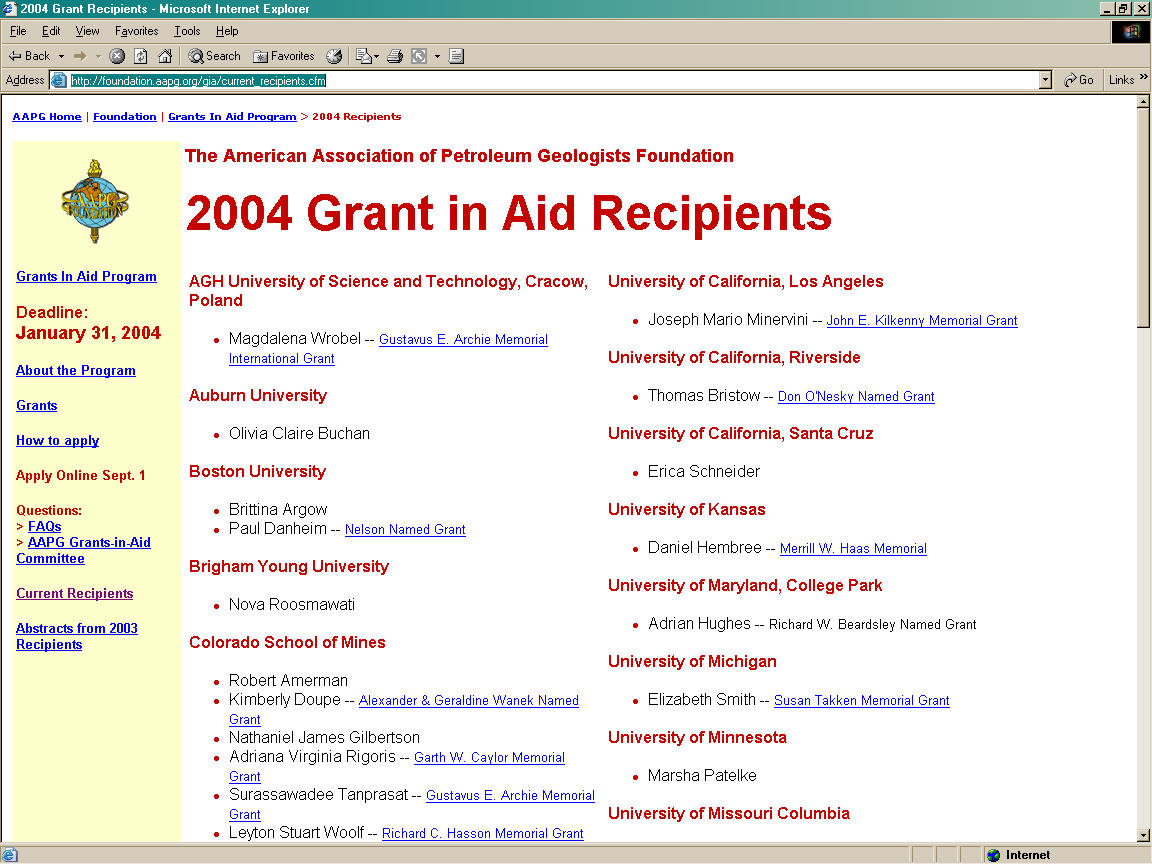Open Alexander & Geraldine Wanek Named Grant link
1152x864 pixels.
pyautogui.click(x=469, y=701)
